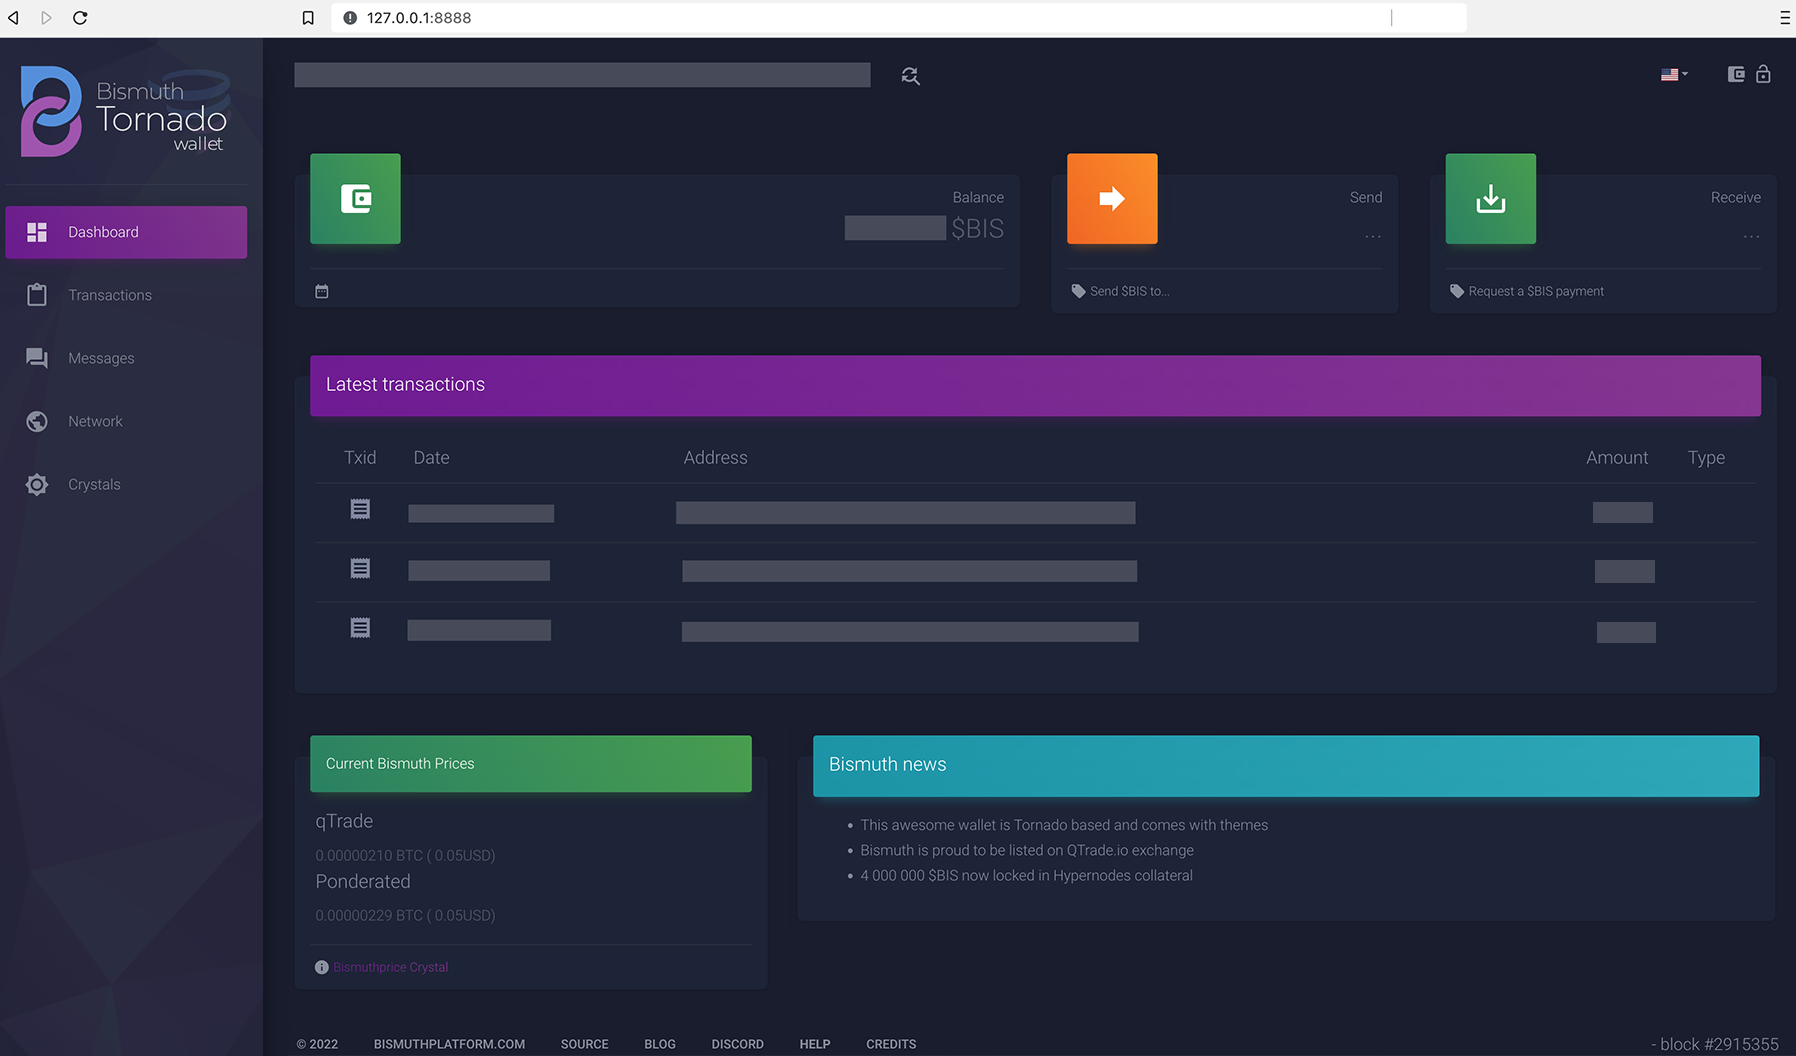
Task: Click the Ponderated price label
Action: pyautogui.click(x=363, y=881)
